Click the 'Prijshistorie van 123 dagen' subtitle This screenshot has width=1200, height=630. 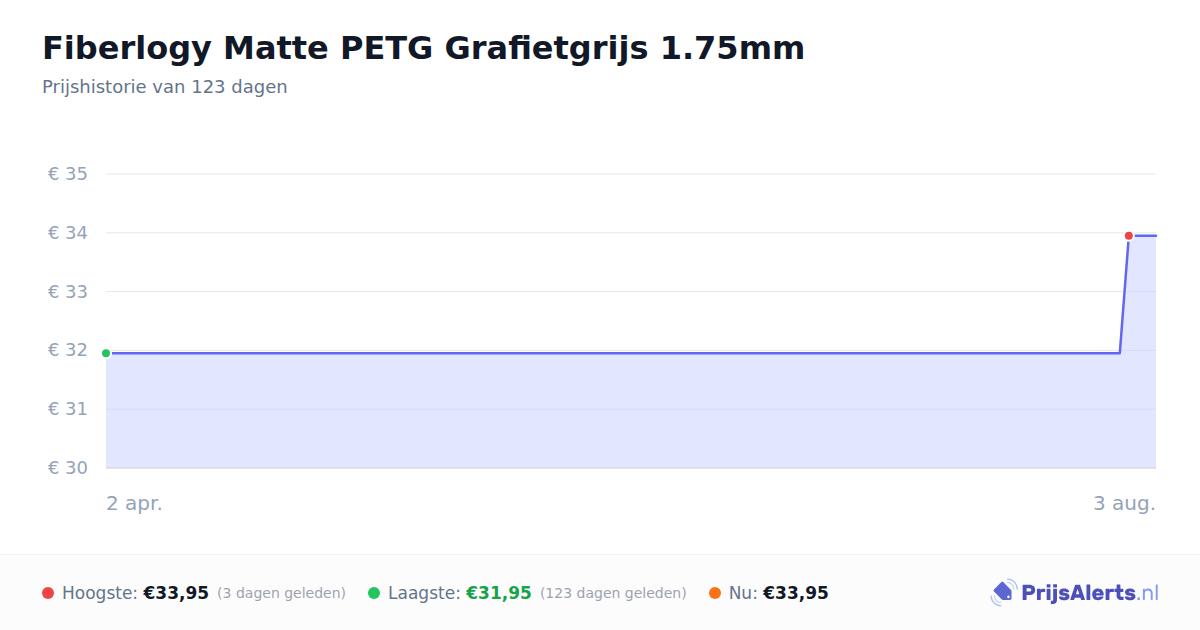tap(165, 87)
